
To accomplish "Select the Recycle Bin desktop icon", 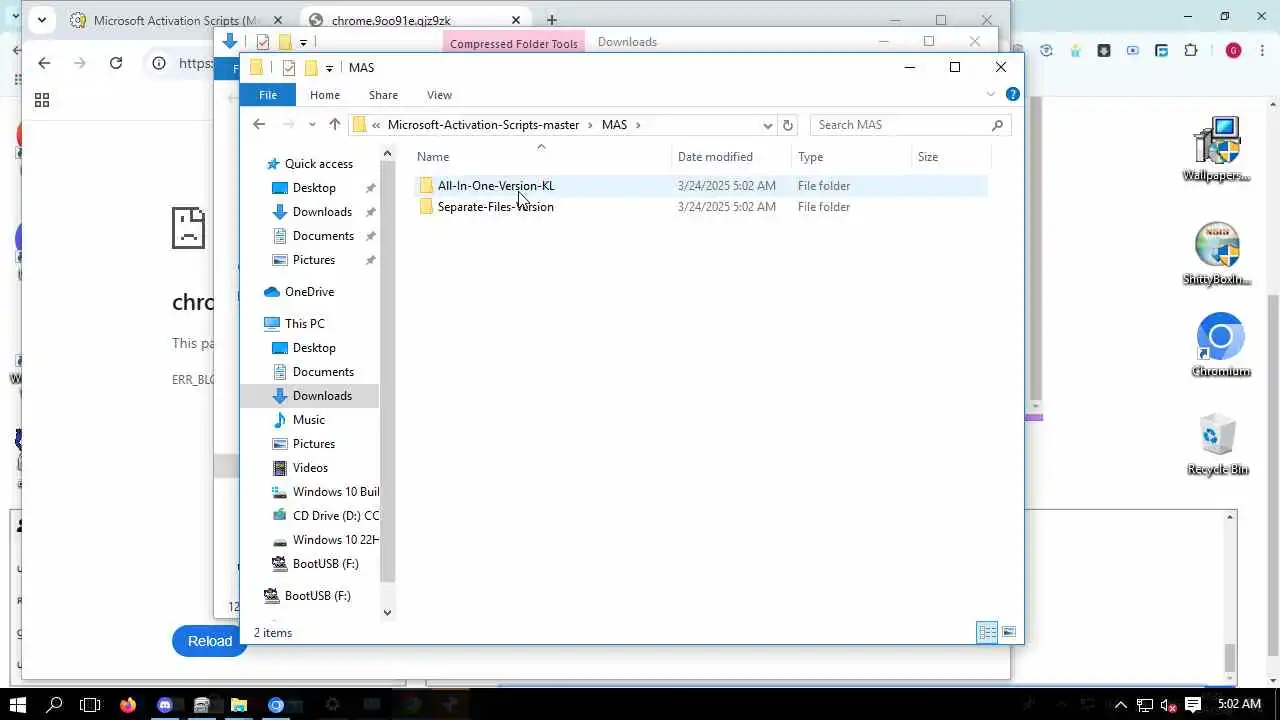I will point(1218,444).
